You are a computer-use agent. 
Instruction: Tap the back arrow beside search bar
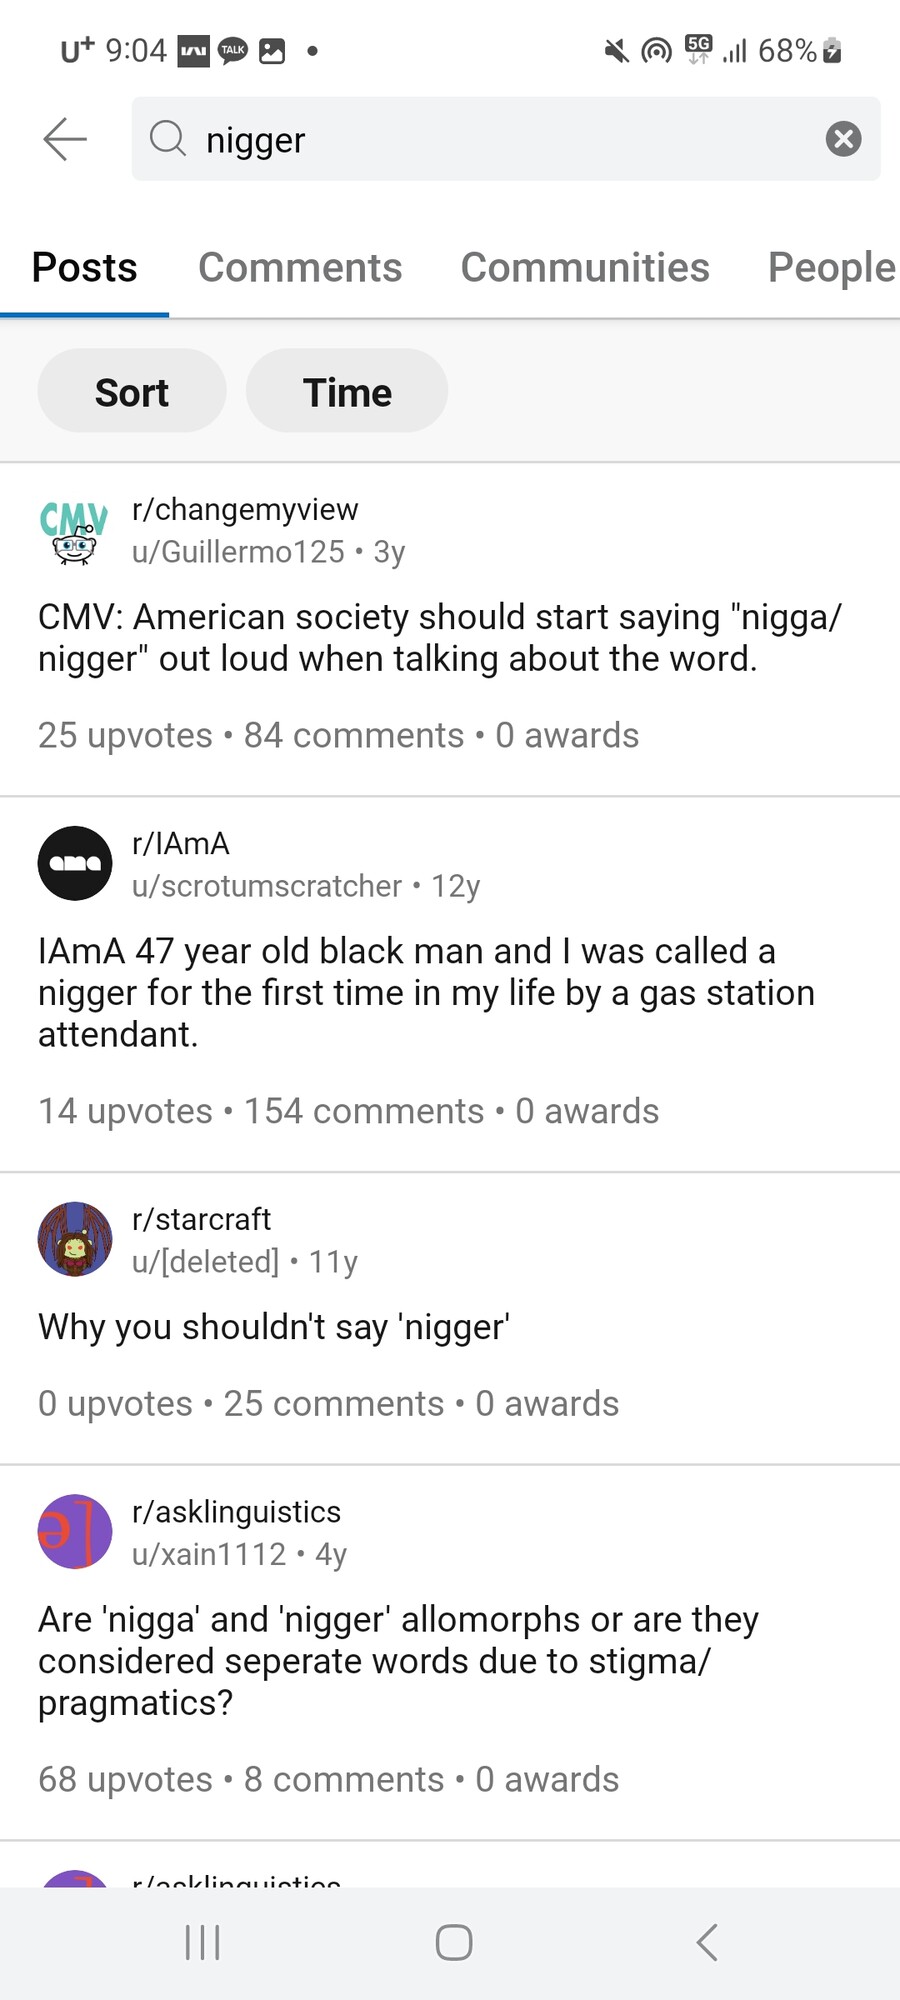[x=65, y=139]
